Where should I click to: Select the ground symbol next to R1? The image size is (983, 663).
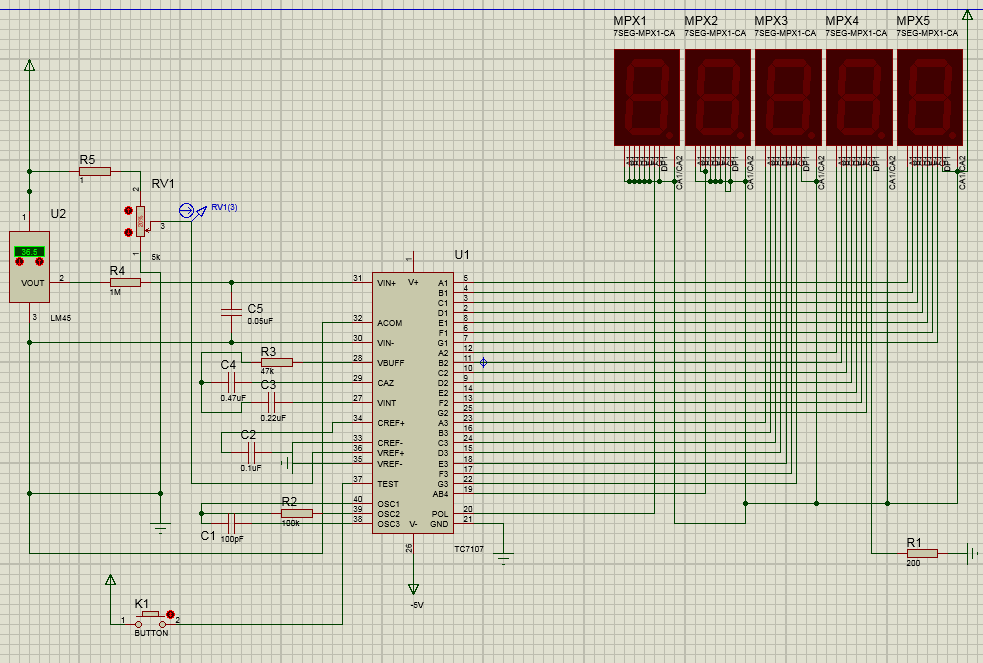tap(973, 553)
